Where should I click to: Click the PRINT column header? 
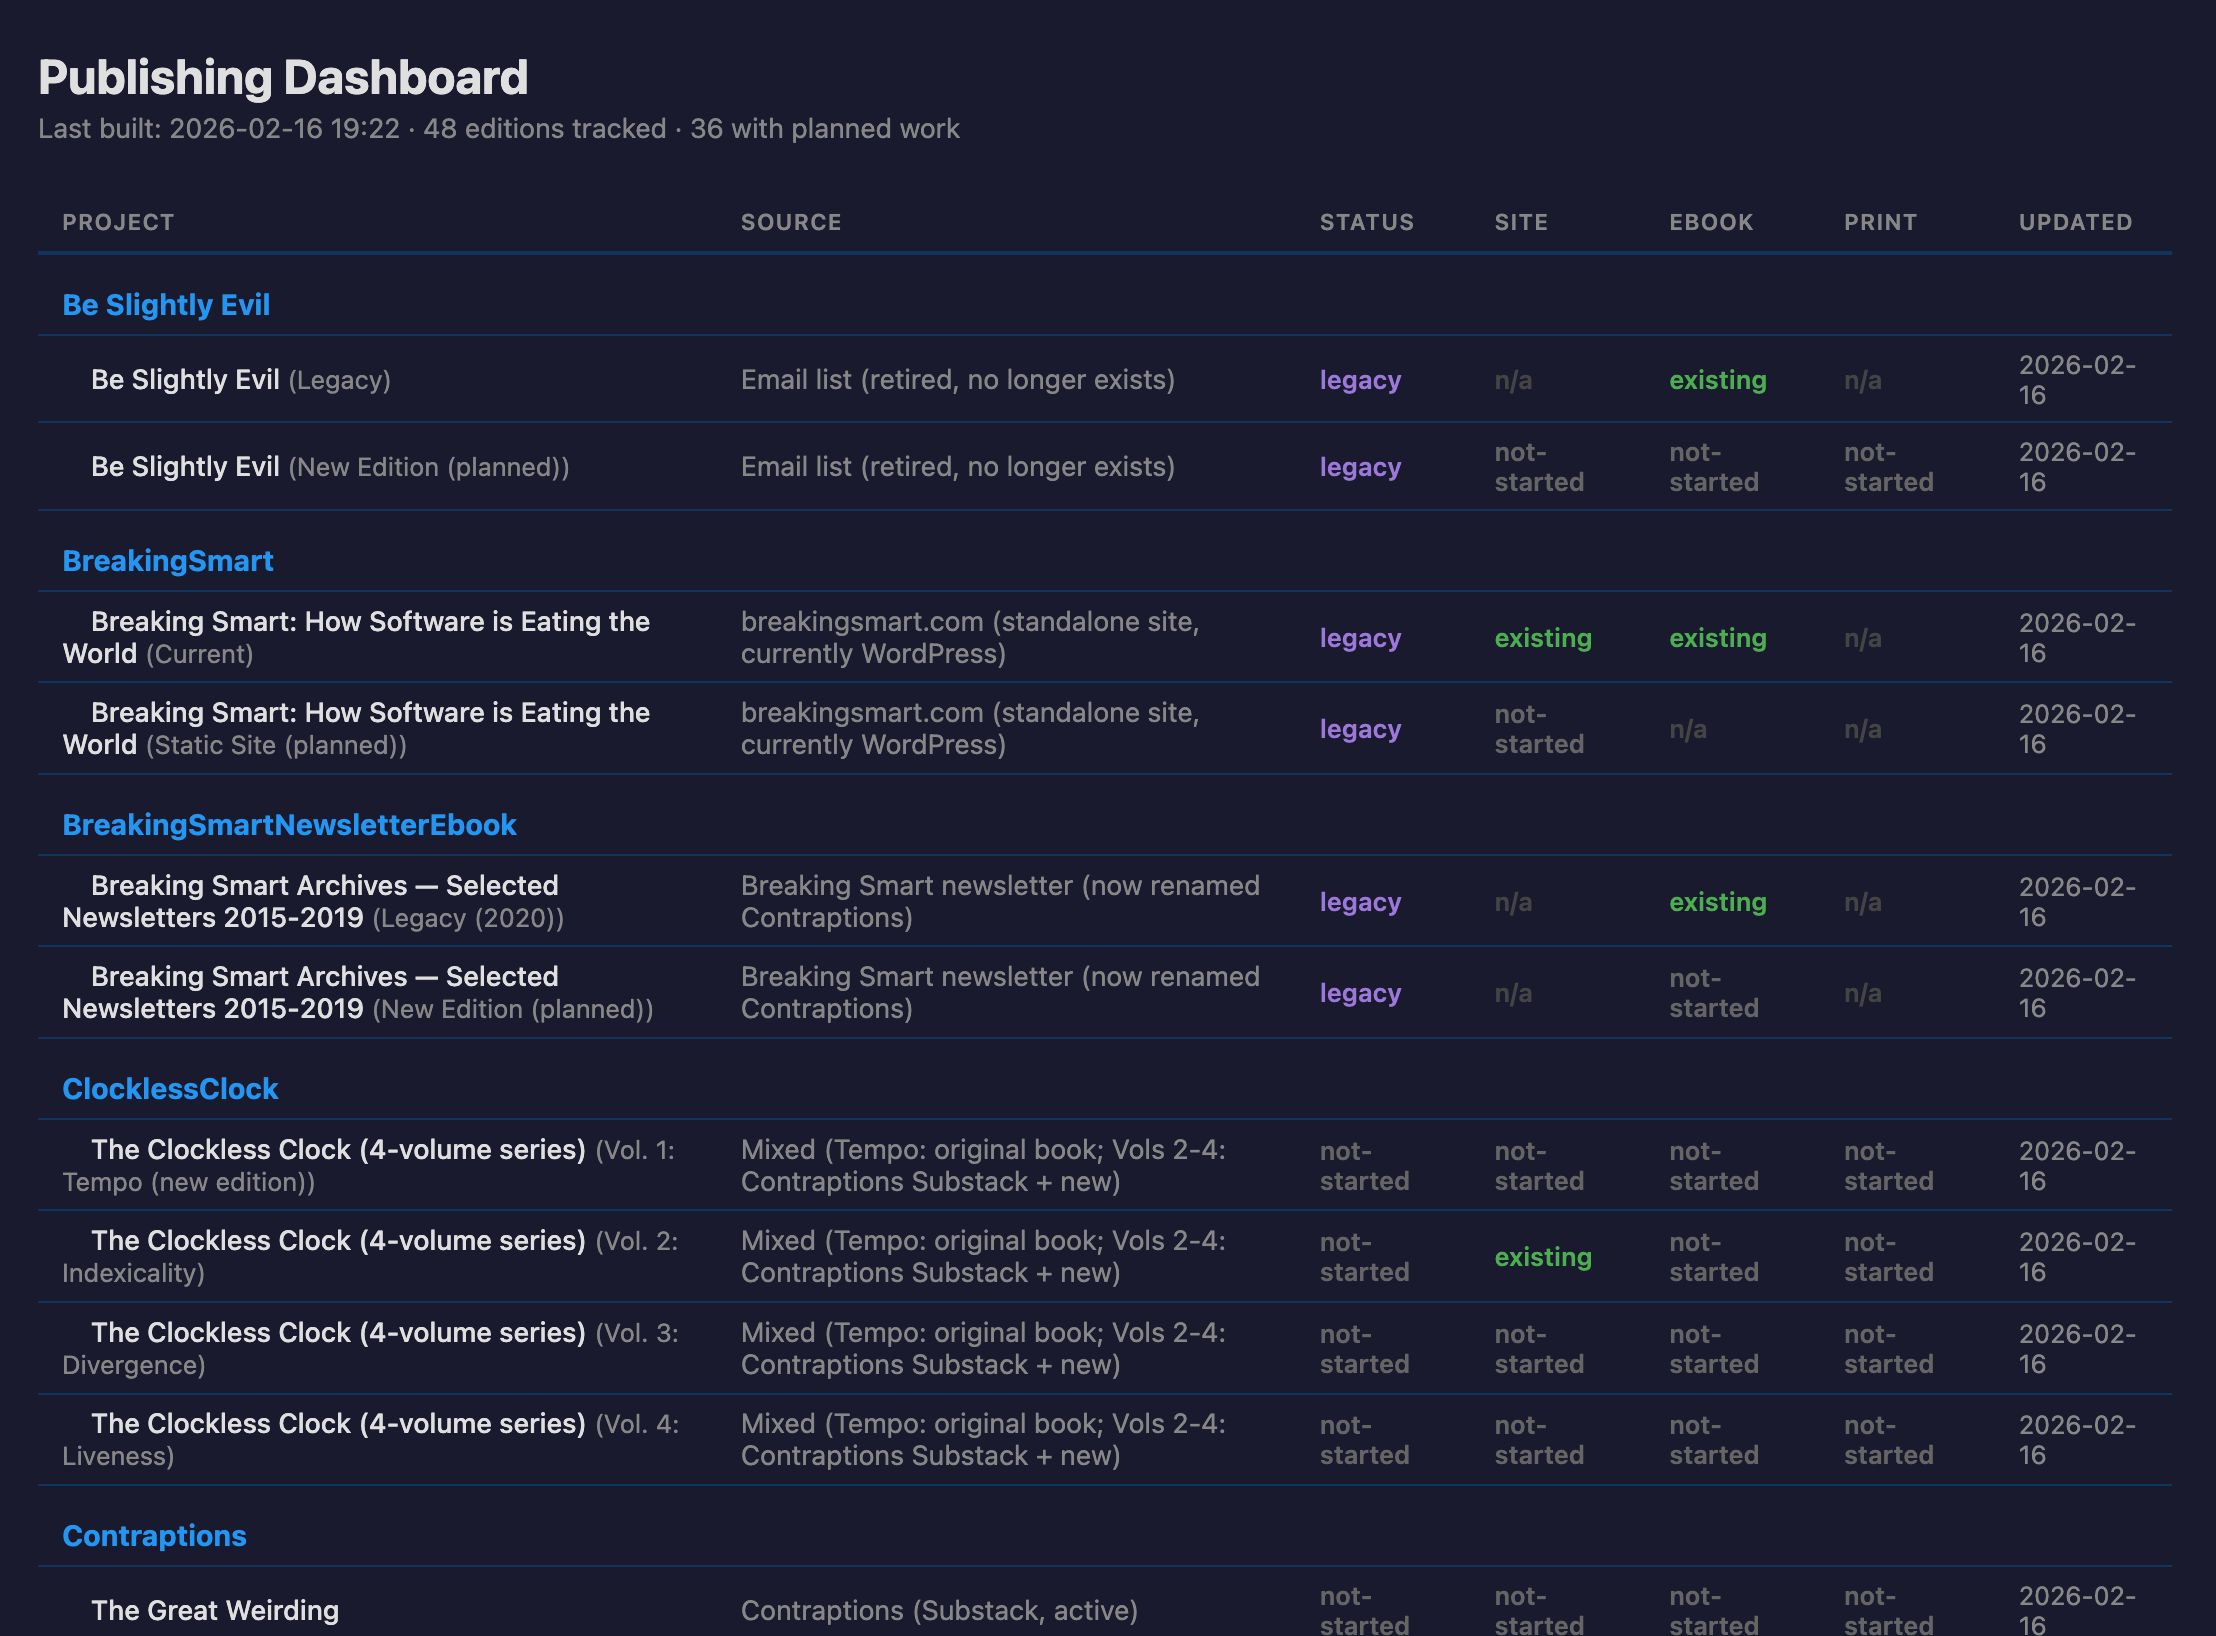(1880, 222)
